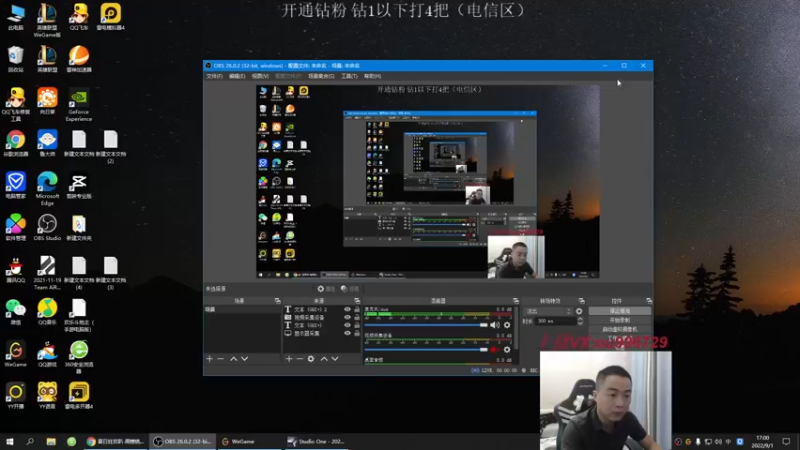Open 360 secure browser desktop shortcut

[79, 357]
